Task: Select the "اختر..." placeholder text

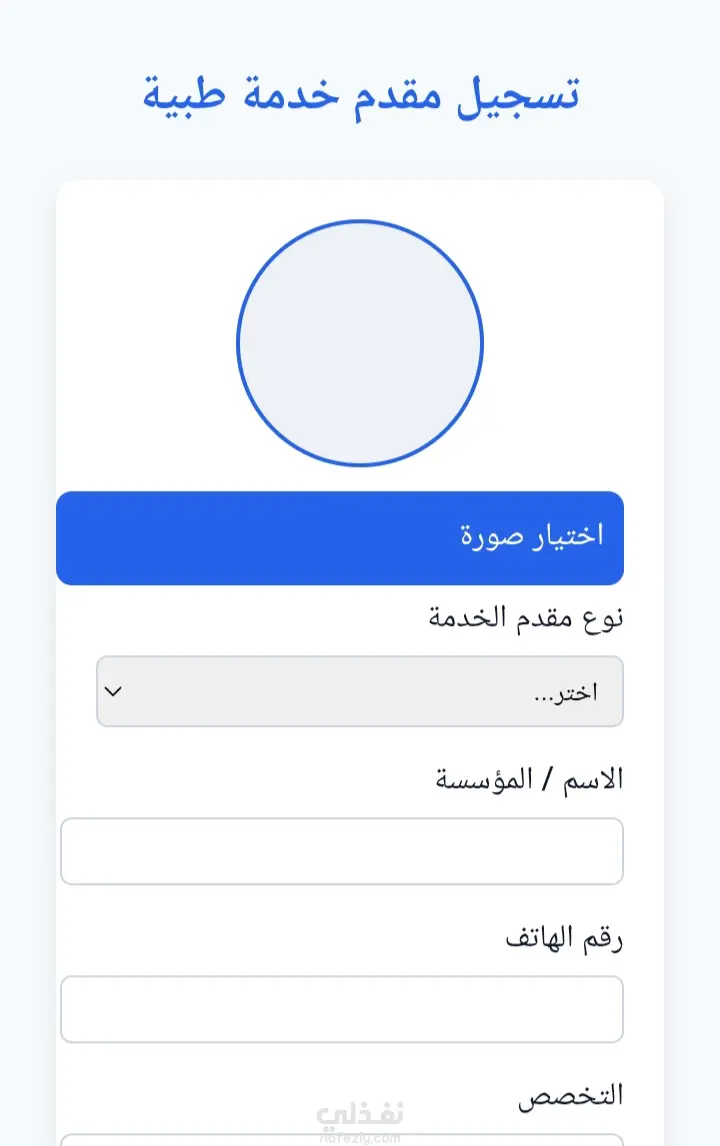Action: tap(566, 693)
